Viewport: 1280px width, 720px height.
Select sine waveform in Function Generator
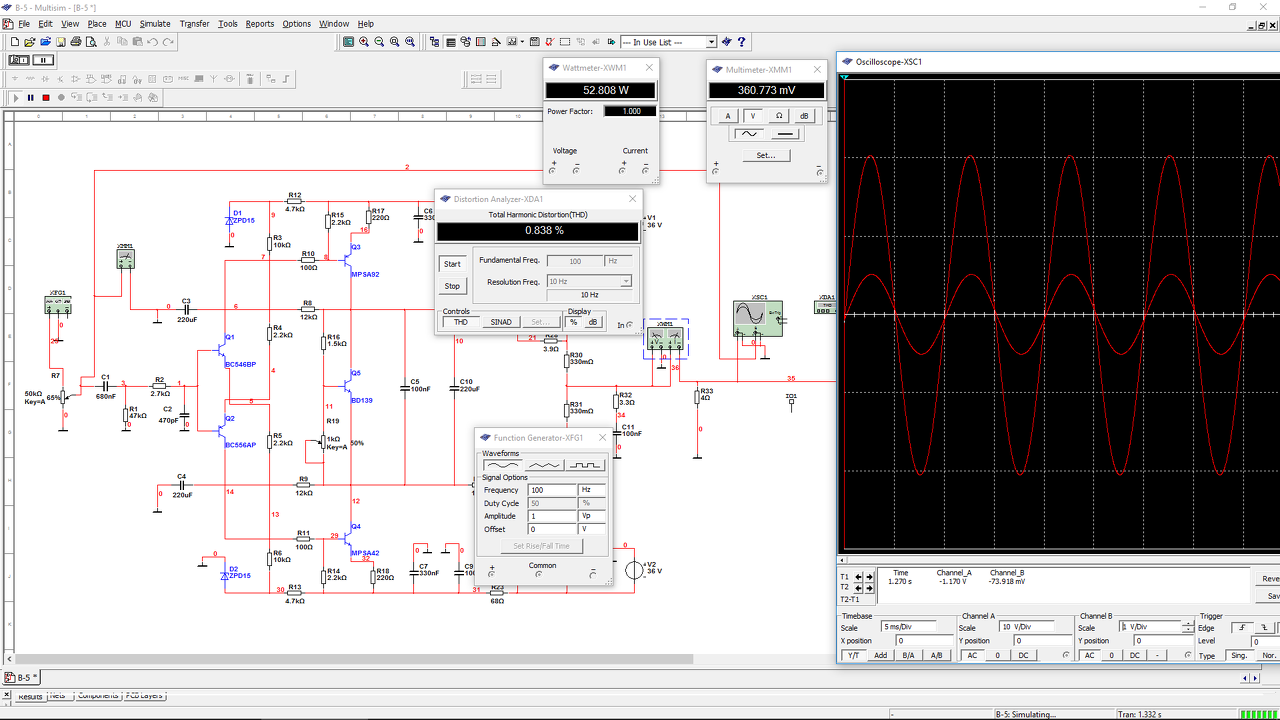(x=502, y=465)
